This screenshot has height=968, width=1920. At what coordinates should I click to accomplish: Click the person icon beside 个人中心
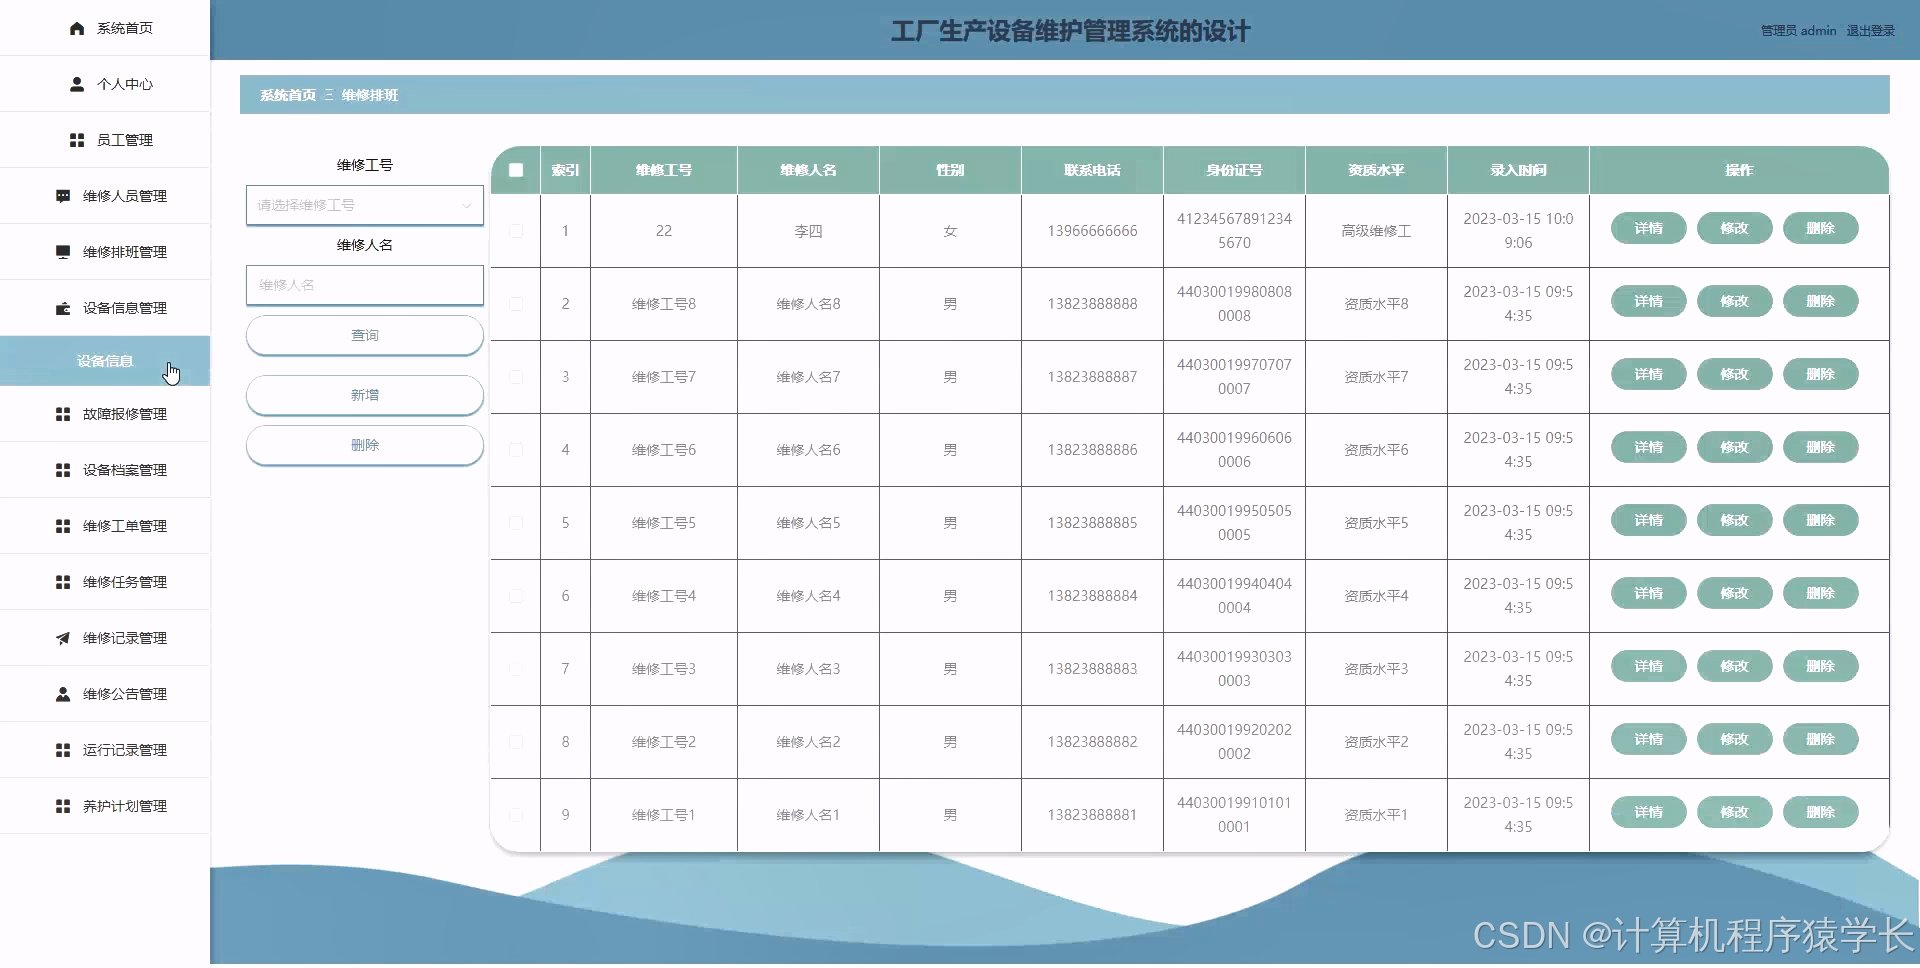coord(77,84)
